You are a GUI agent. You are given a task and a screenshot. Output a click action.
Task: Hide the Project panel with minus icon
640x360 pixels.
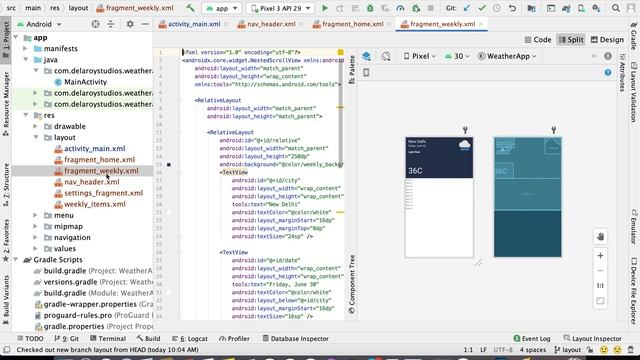click(x=145, y=24)
